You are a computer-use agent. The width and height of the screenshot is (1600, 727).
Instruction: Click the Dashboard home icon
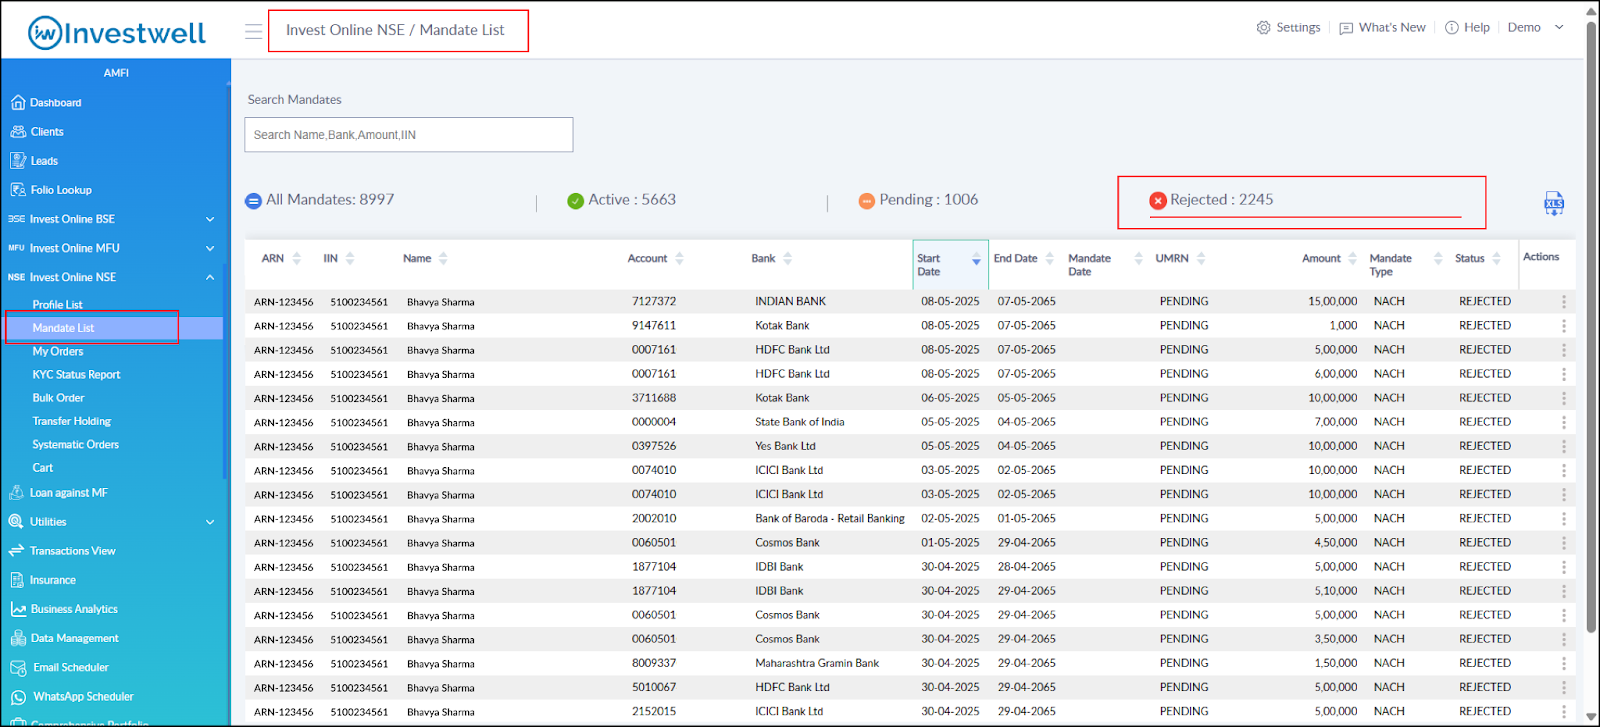[17, 102]
